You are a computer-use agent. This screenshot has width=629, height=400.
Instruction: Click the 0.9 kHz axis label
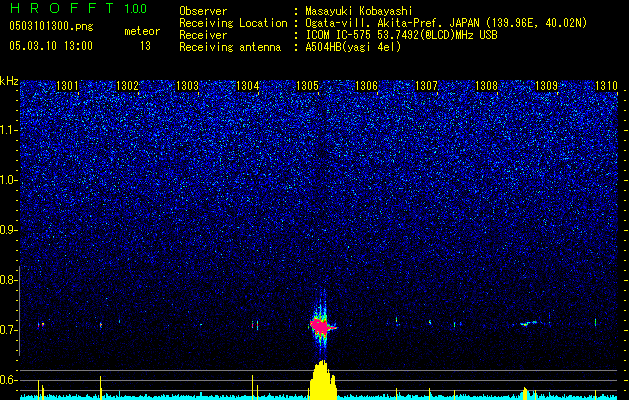8,230
